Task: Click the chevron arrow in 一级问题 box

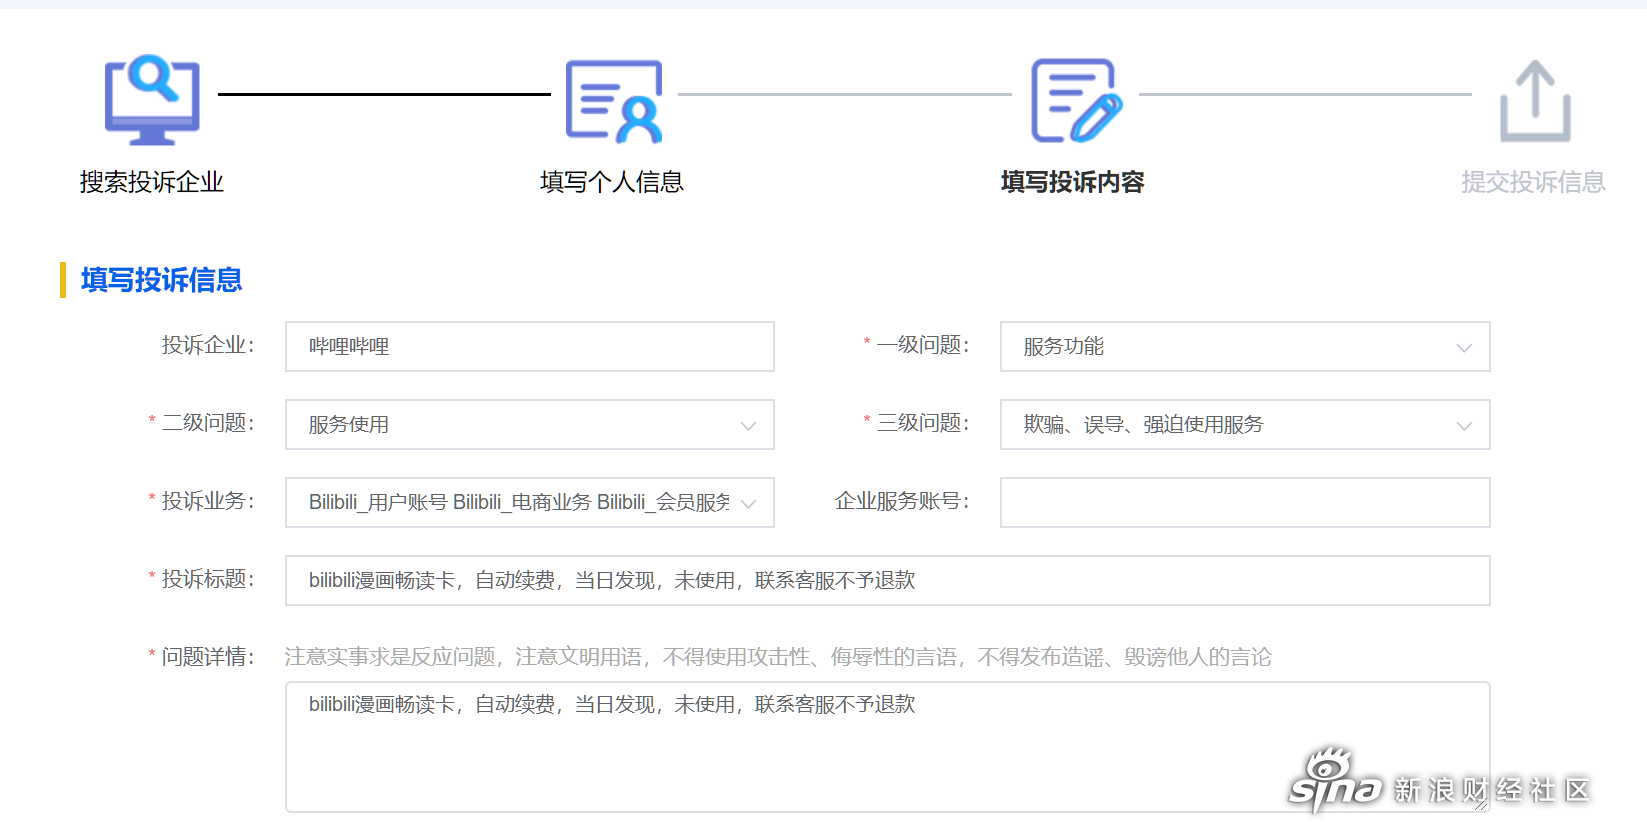Action: coord(1464,348)
